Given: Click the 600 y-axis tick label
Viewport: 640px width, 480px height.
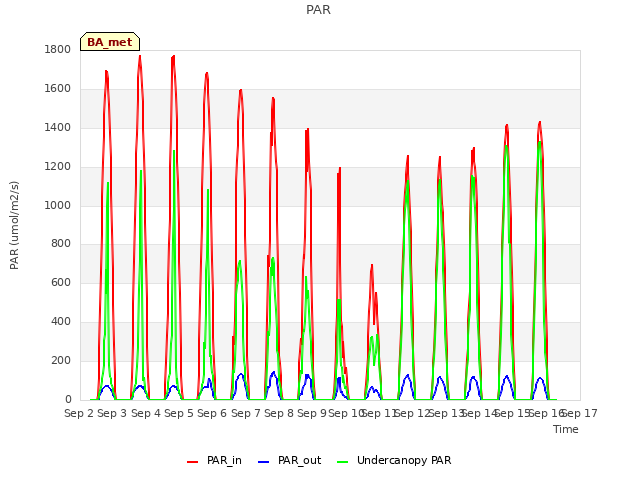Looking at the screenshot, I should point(61,282).
